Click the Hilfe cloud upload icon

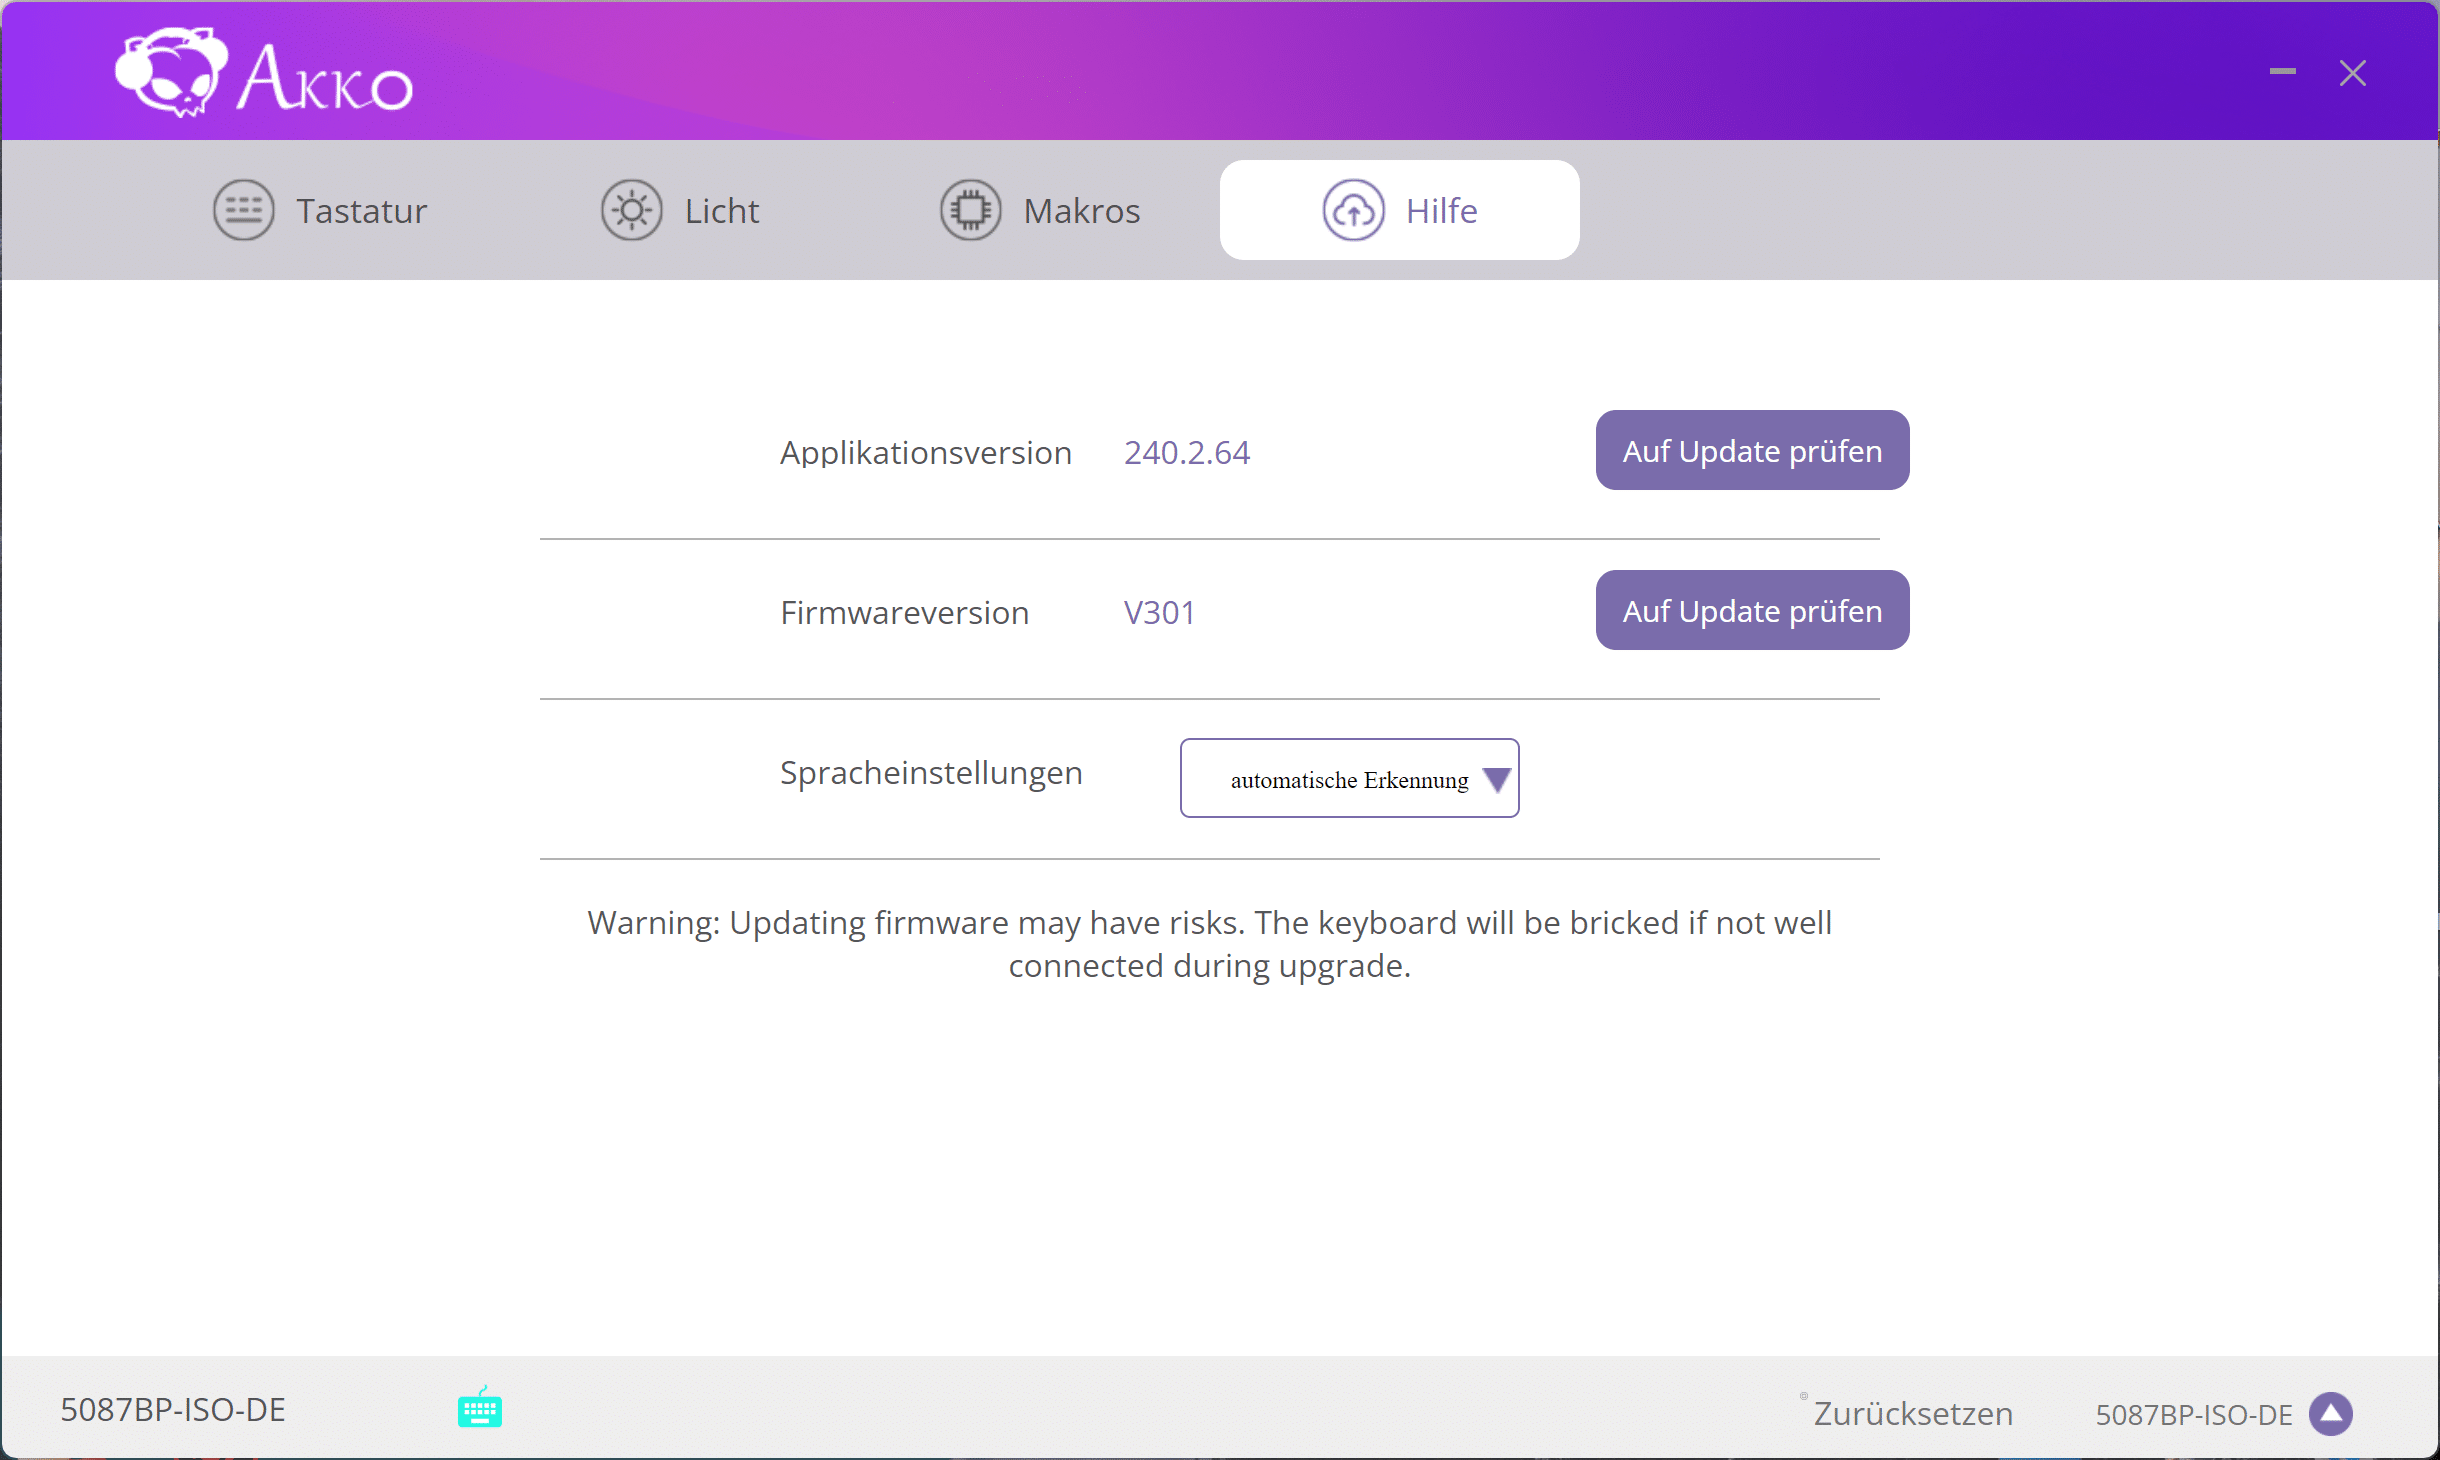tap(1353, 210)
